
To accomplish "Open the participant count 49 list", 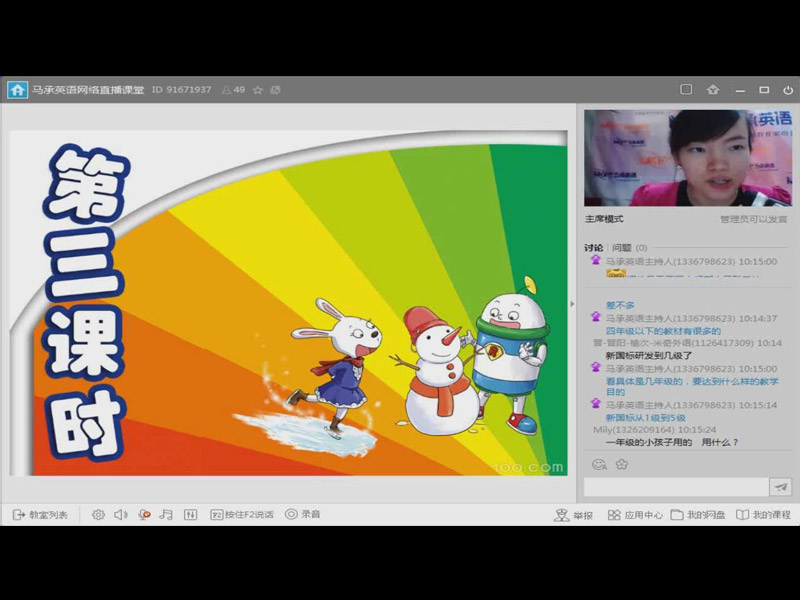I will 234,90.
